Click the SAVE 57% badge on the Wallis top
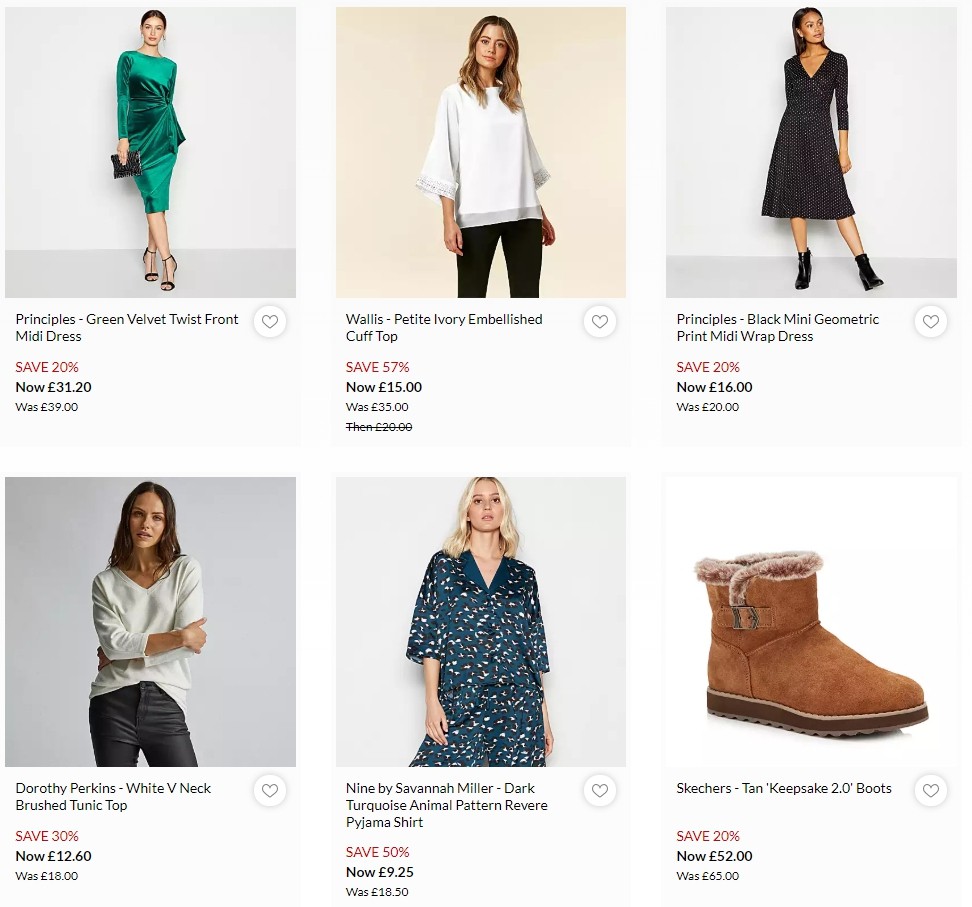972x907 pixels. 376,367
